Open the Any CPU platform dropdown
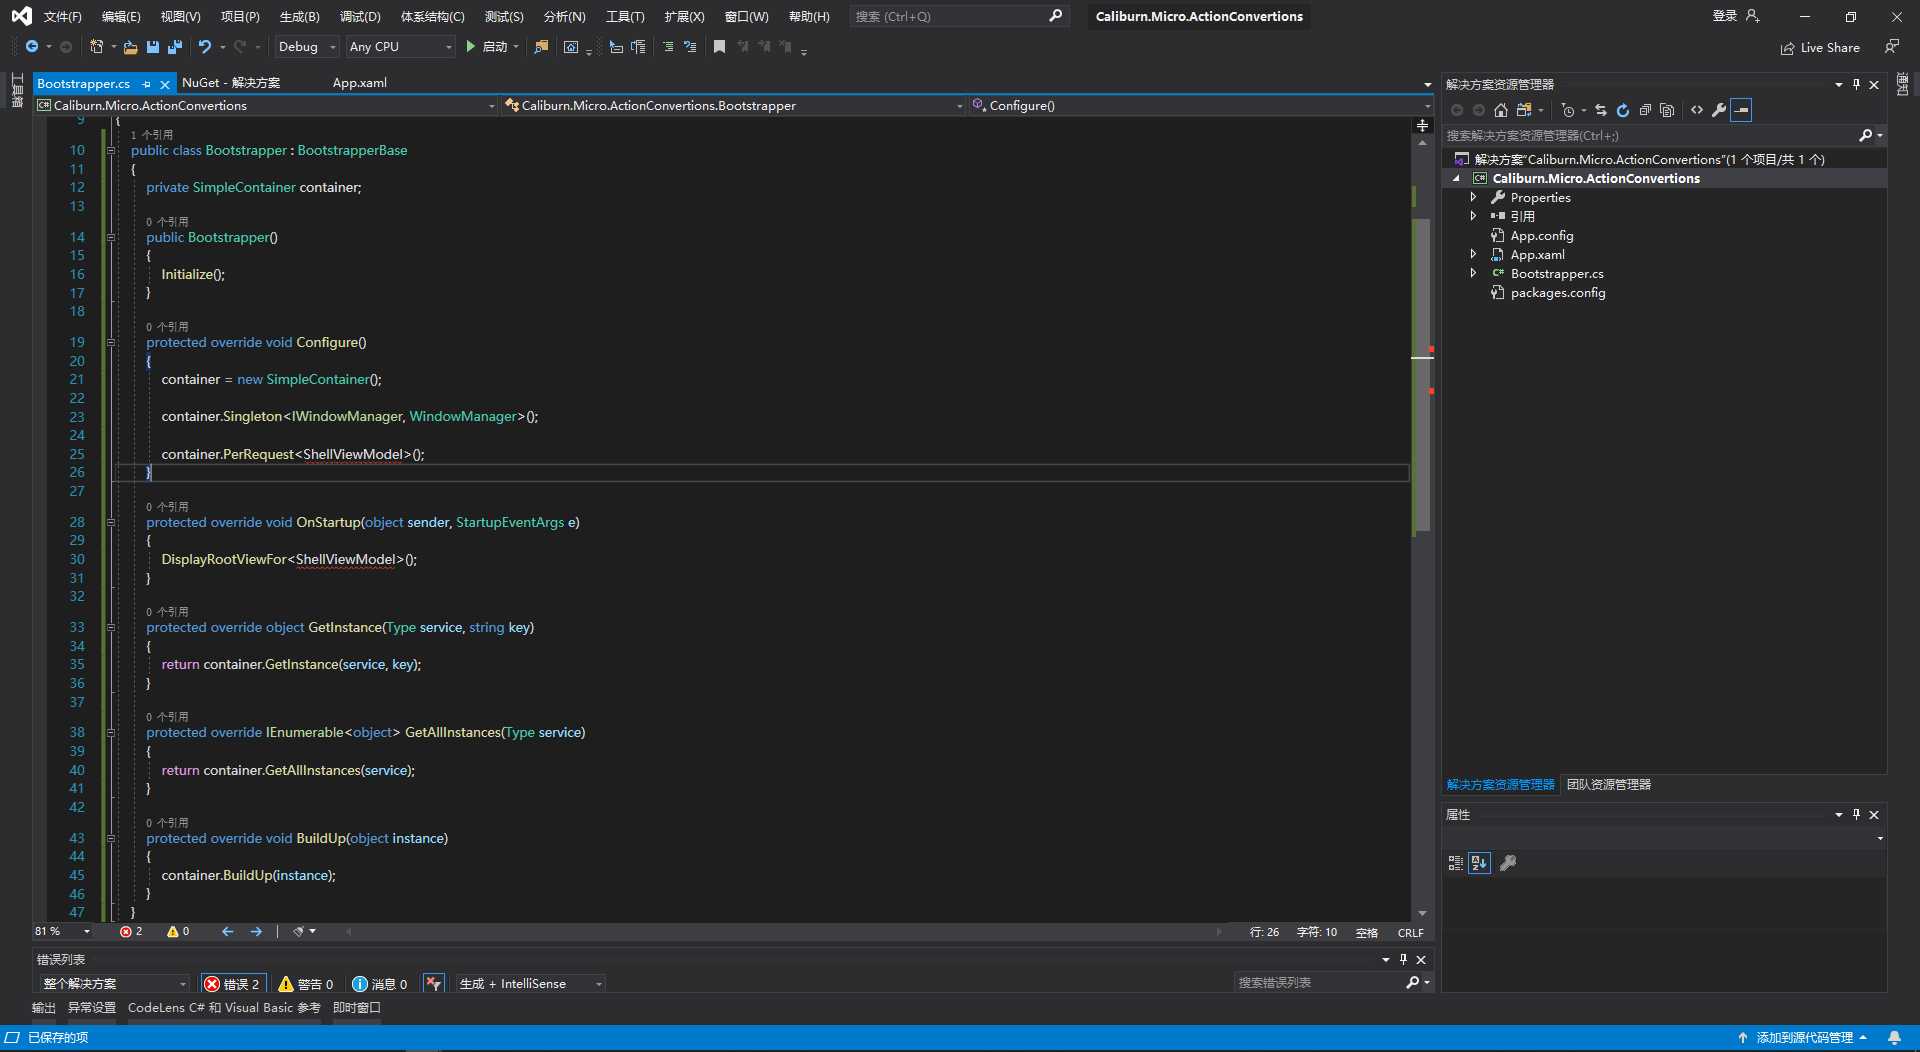This screenshot has width=1920, height=1052. (400, 47)
